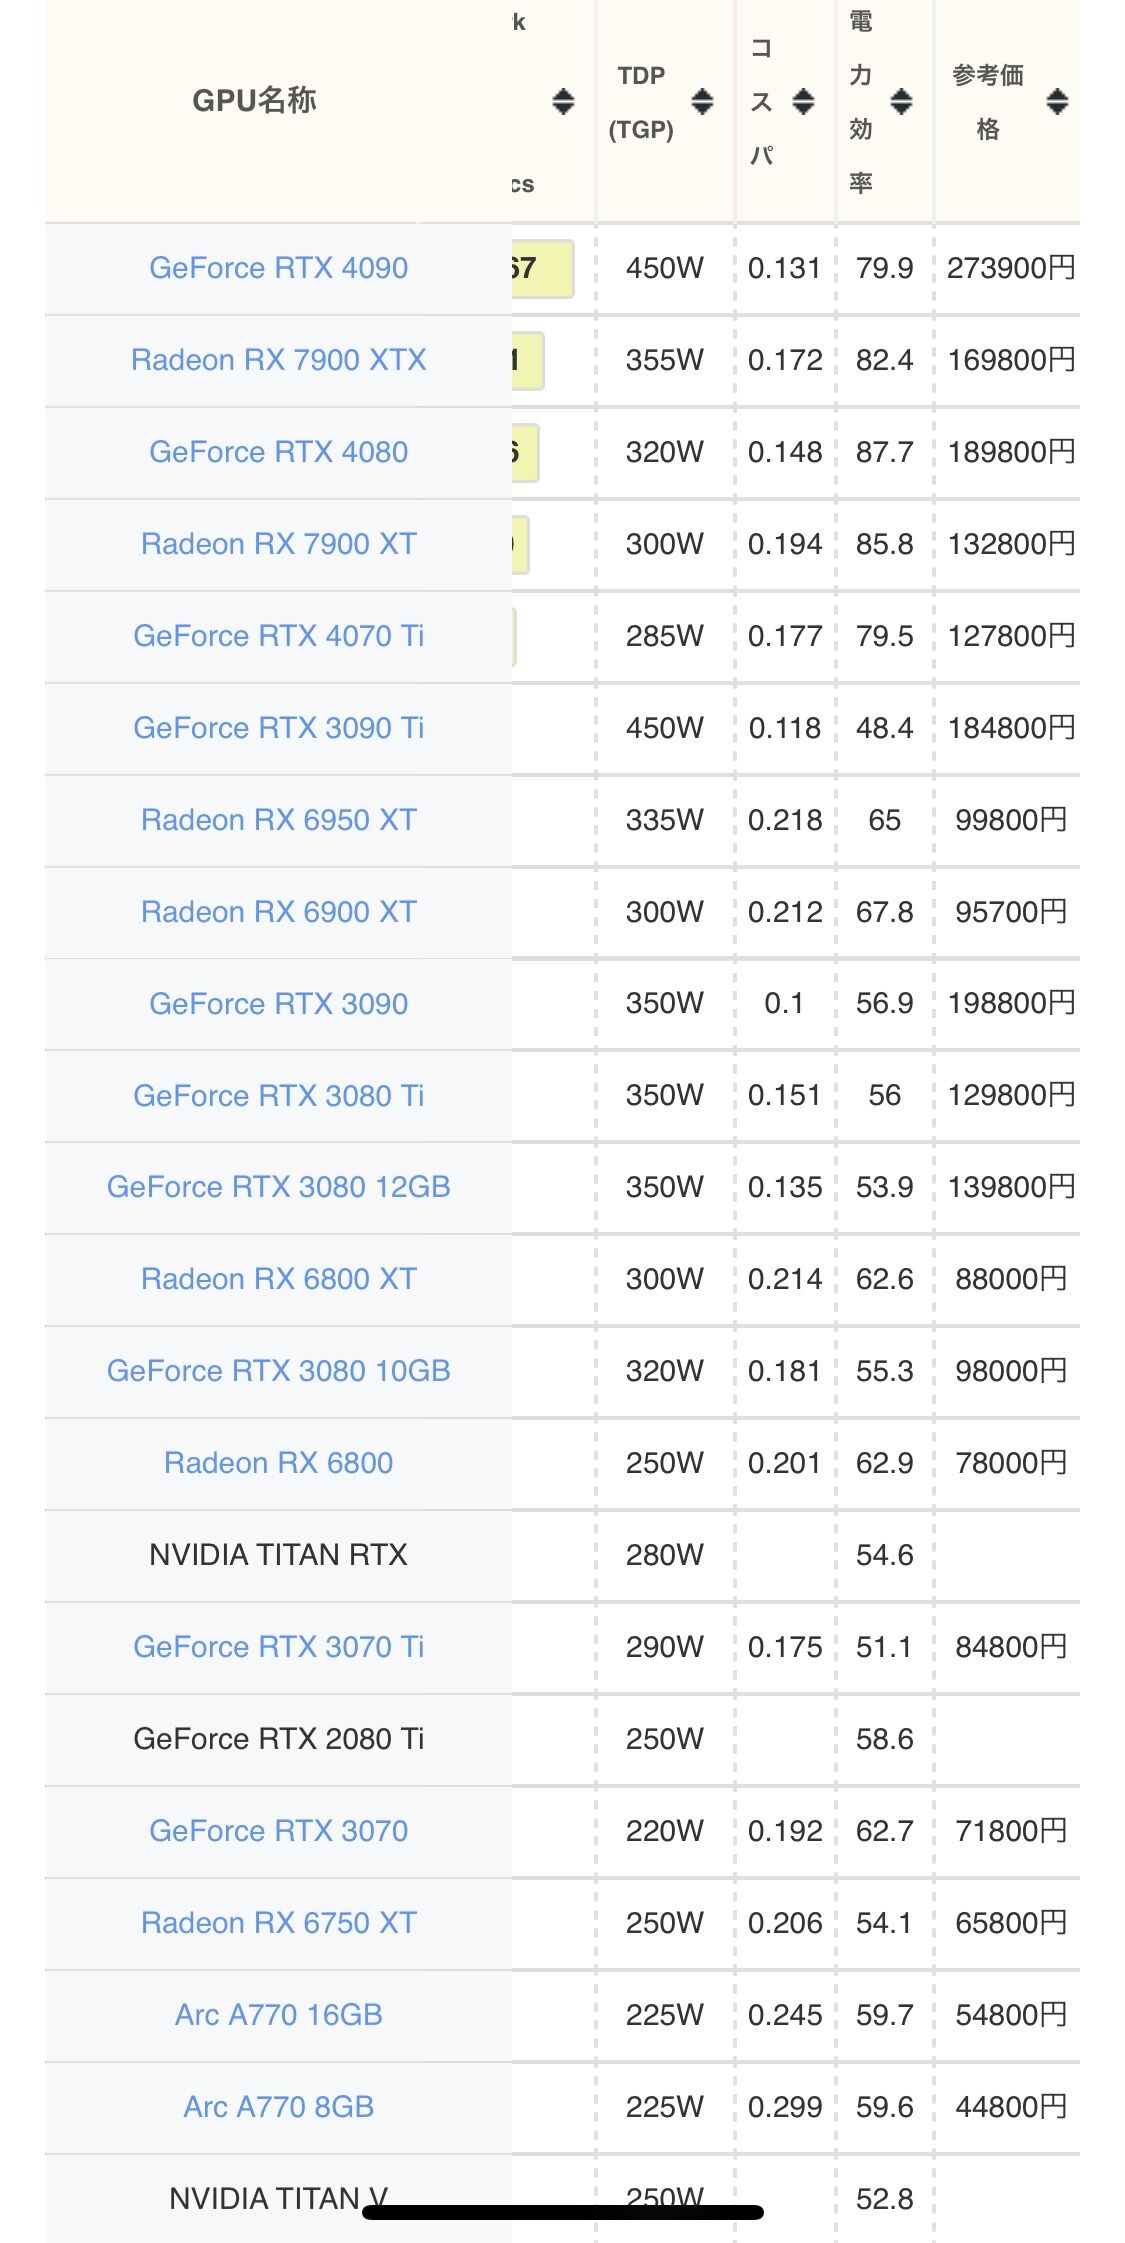
Task: Open GeForce RTX 3080 10GB link
Action: [279, 1371]
